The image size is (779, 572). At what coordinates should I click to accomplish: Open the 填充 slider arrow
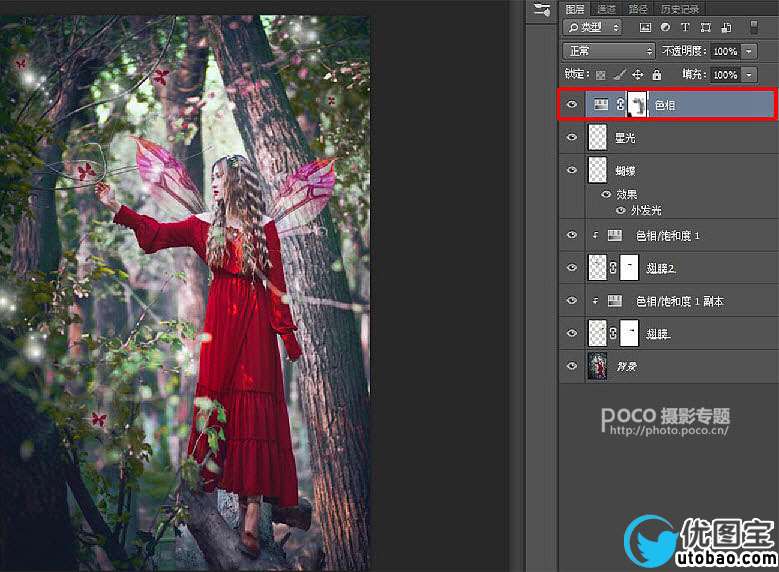point(749,75)
